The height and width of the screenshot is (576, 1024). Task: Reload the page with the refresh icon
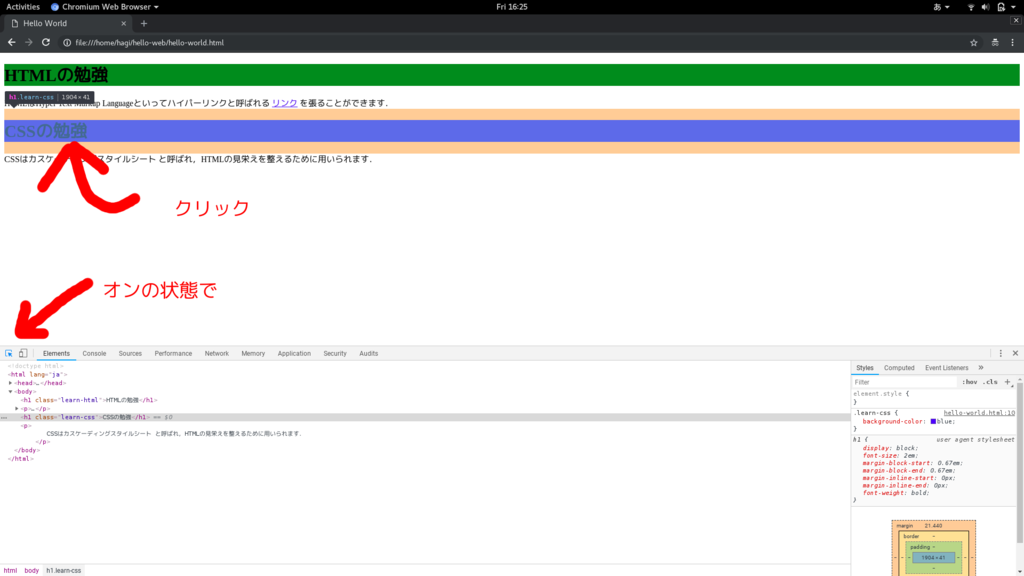(x=46, y=42)
